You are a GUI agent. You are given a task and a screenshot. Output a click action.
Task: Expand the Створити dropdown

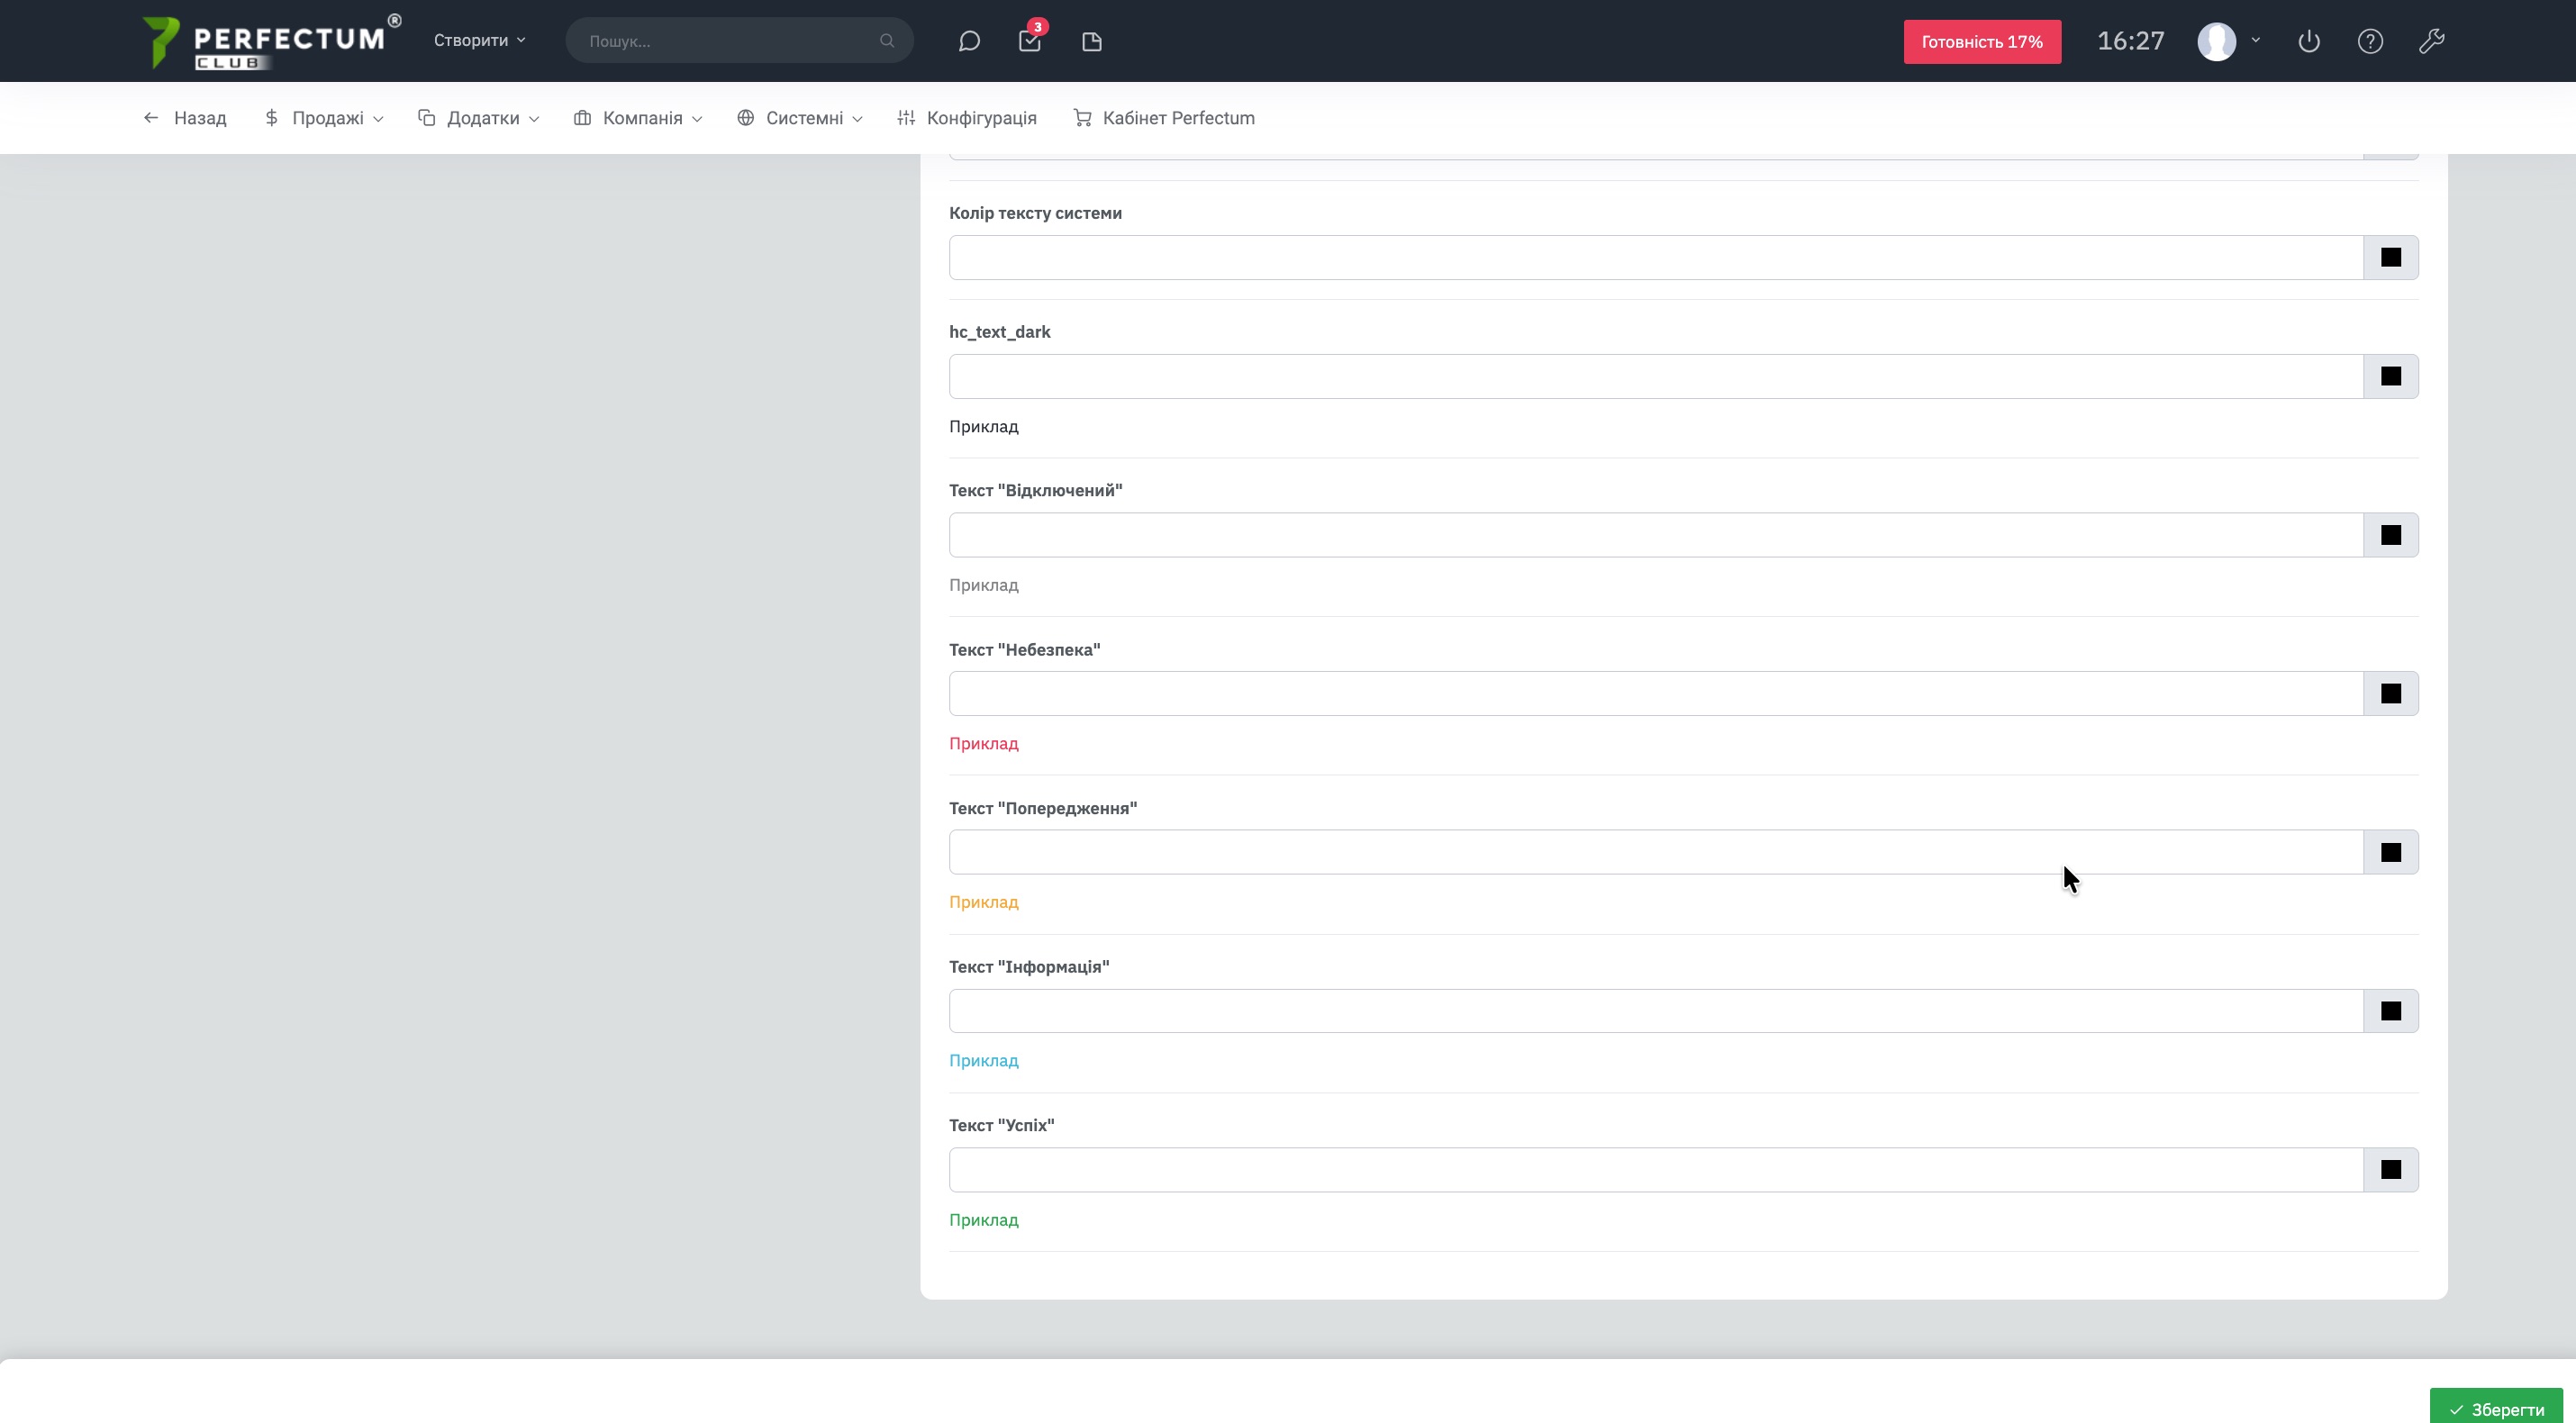point(479,40)
